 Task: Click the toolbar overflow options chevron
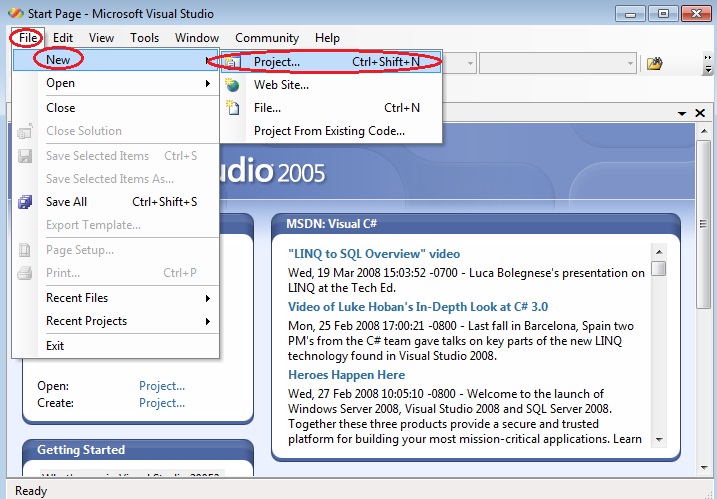pyautogui.click(x=708, y=64)
